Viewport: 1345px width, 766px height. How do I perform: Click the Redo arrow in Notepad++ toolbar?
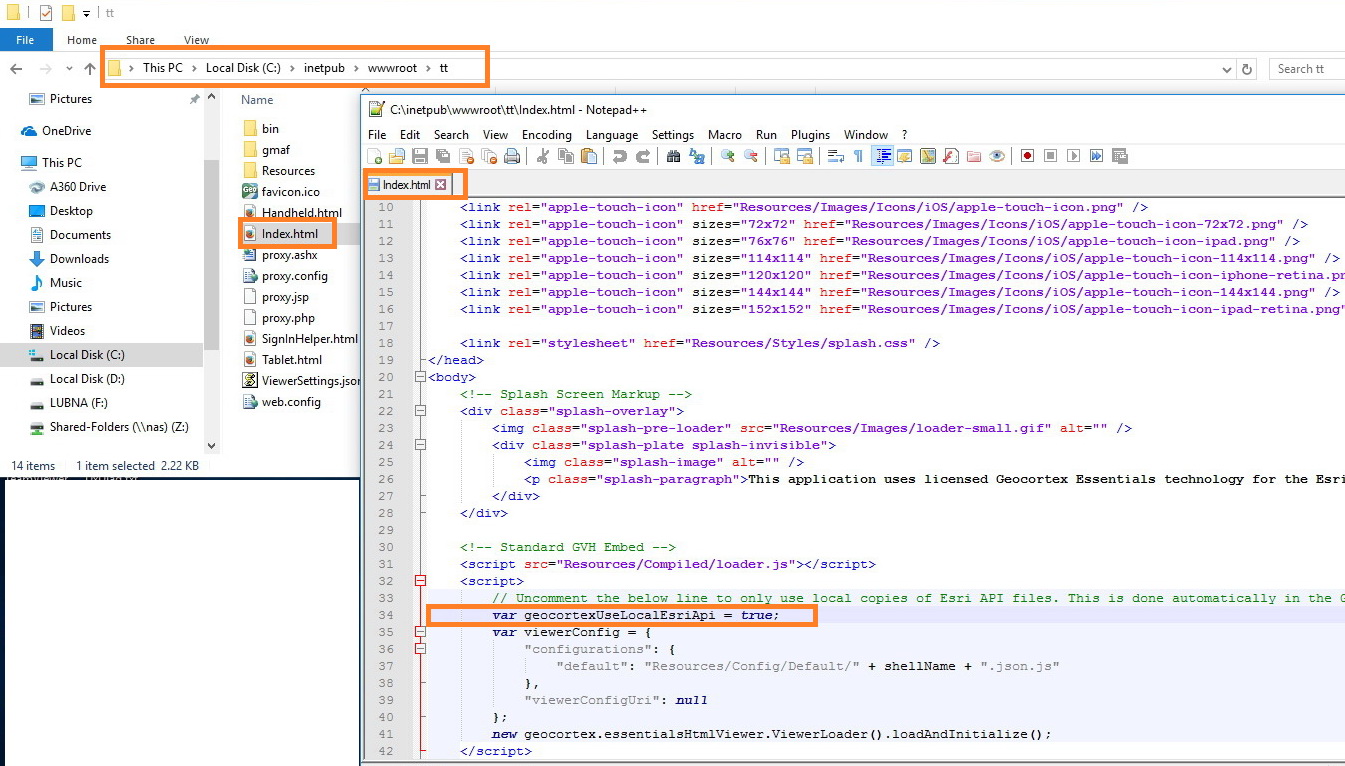[642, 156]
